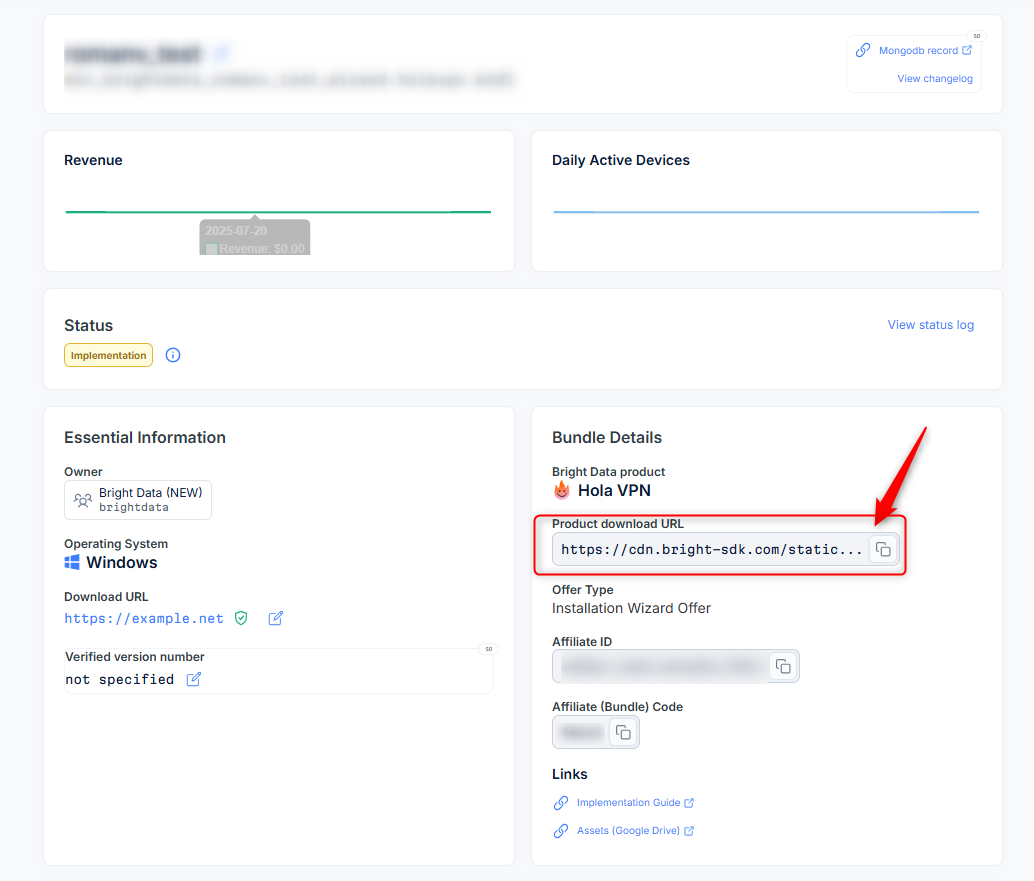Click the Windows operating system icon

click(x=72, y=563)
